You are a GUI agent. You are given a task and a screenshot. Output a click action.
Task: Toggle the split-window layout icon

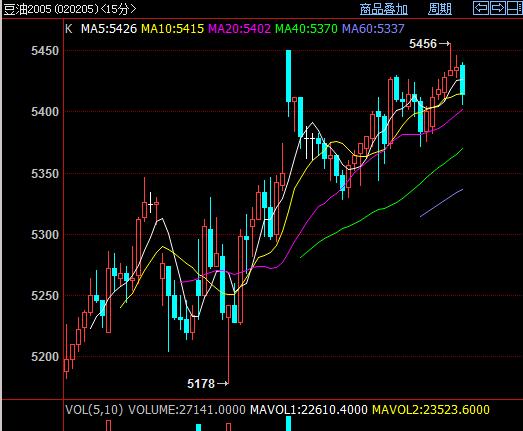click(x=514, y=8)
